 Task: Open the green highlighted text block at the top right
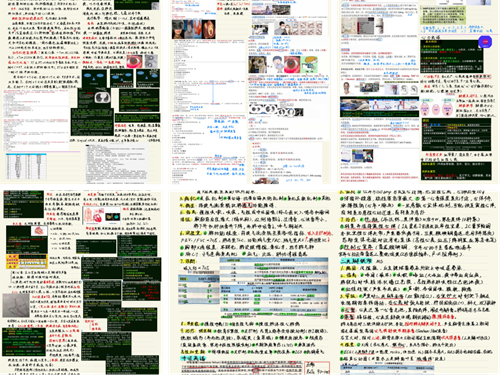point(443,15)
